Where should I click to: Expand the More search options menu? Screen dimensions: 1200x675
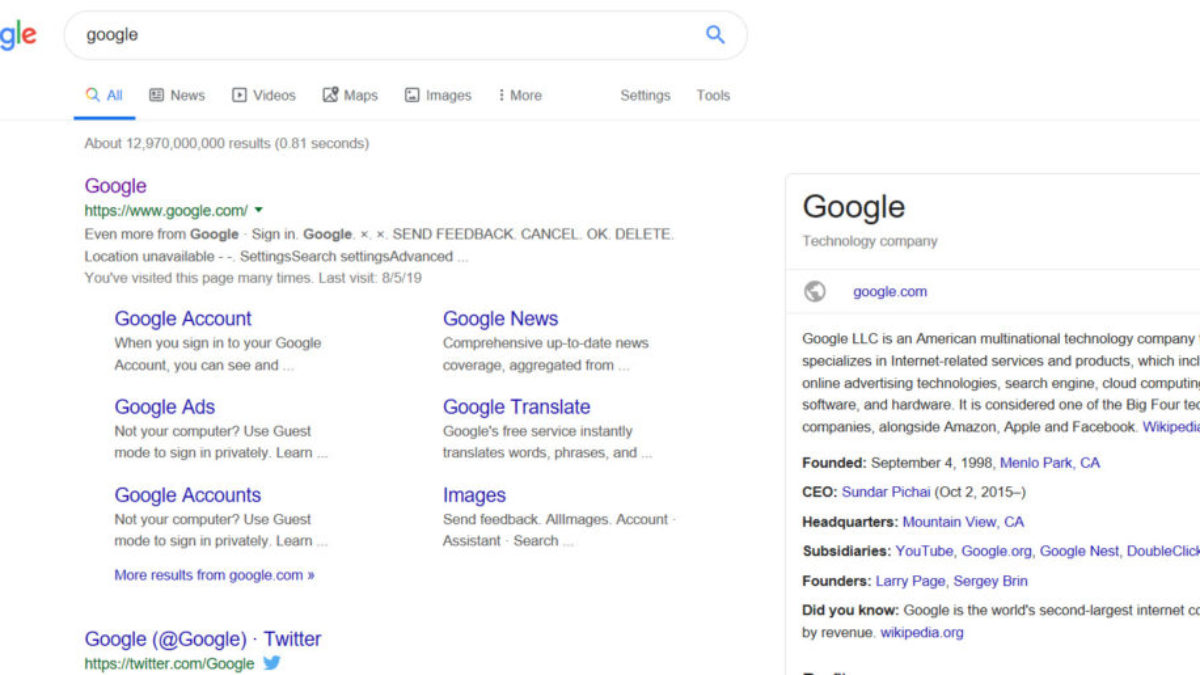point(519,96)
